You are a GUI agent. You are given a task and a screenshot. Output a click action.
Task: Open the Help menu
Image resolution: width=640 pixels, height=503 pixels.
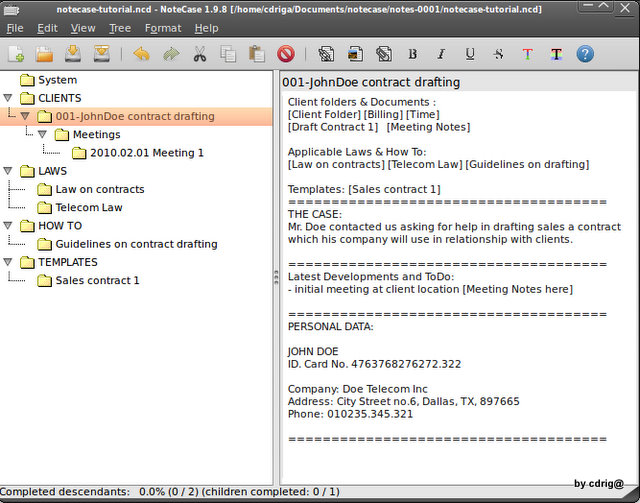click(x=206, y=28)
